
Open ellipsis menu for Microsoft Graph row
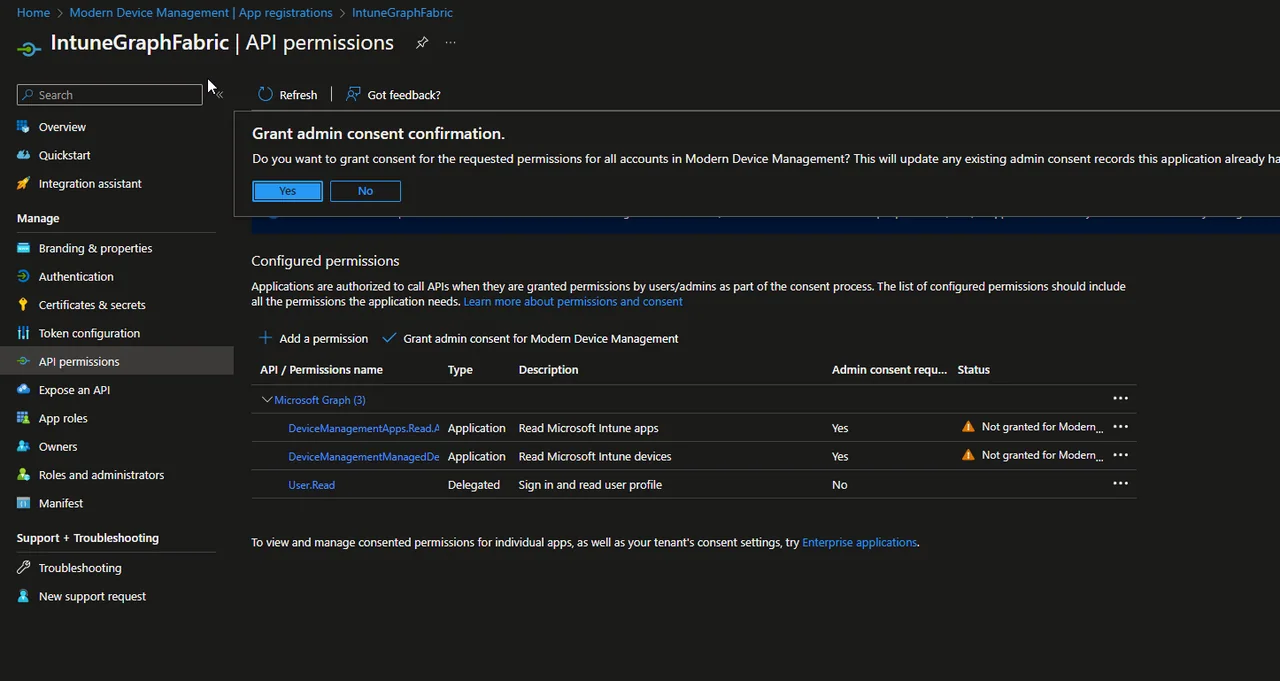(1120, 398)
